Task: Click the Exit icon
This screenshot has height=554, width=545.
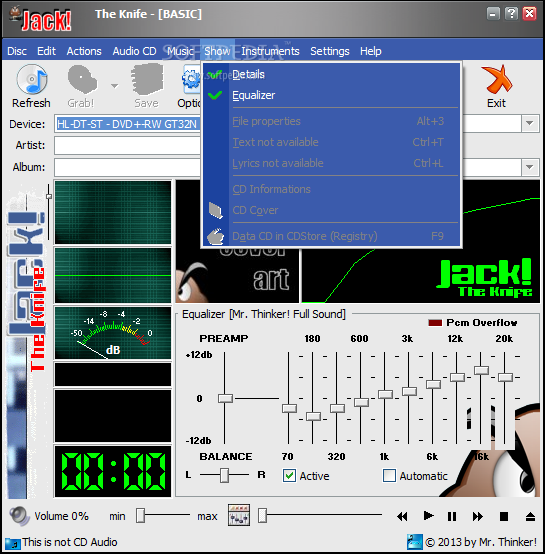Action: pos(497,79)
